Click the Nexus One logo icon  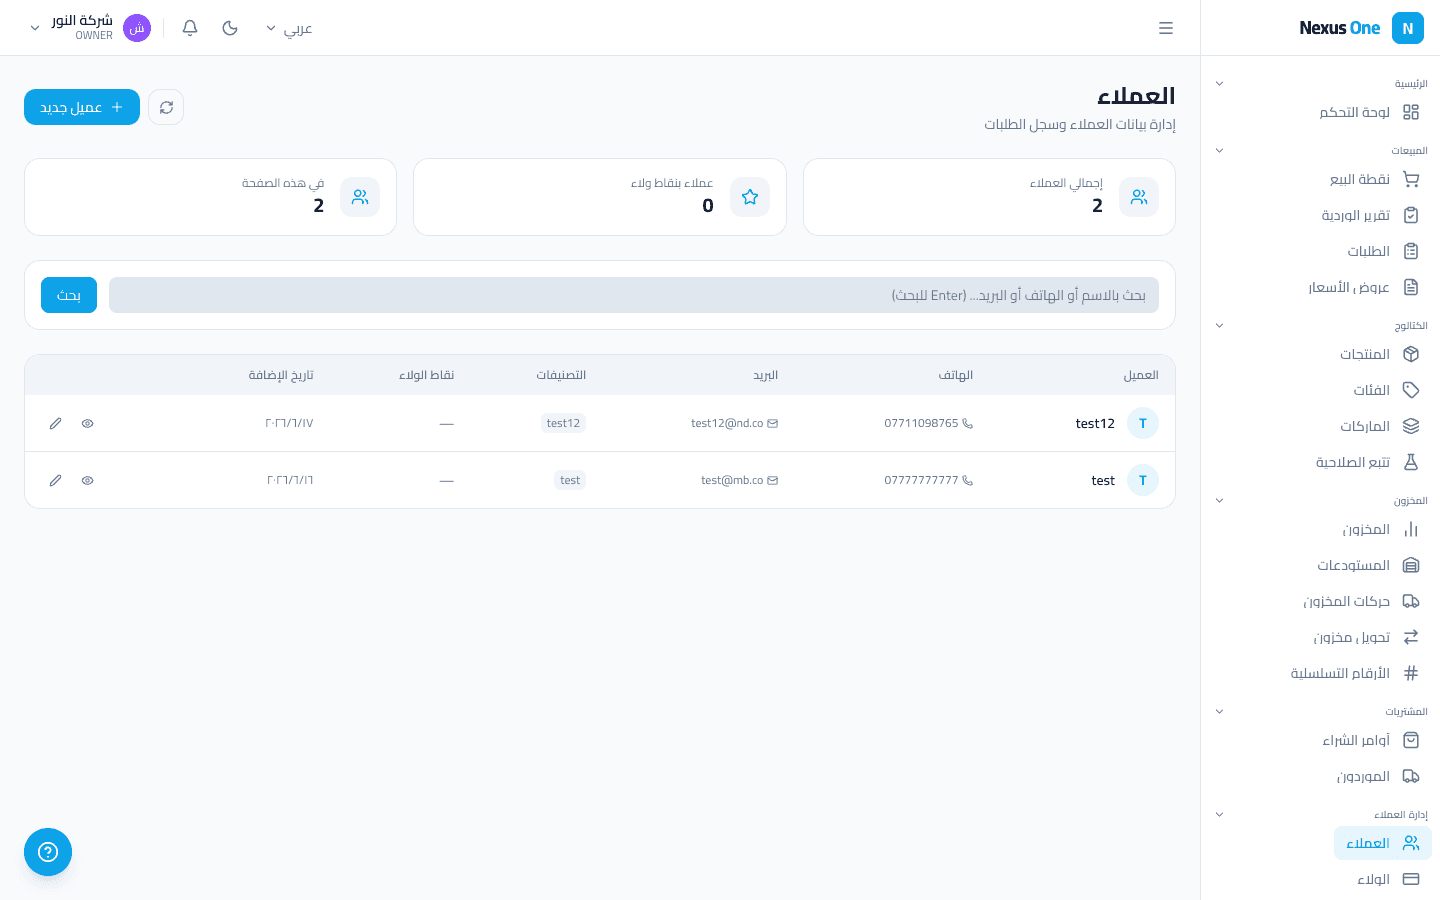click(1408, 28)
